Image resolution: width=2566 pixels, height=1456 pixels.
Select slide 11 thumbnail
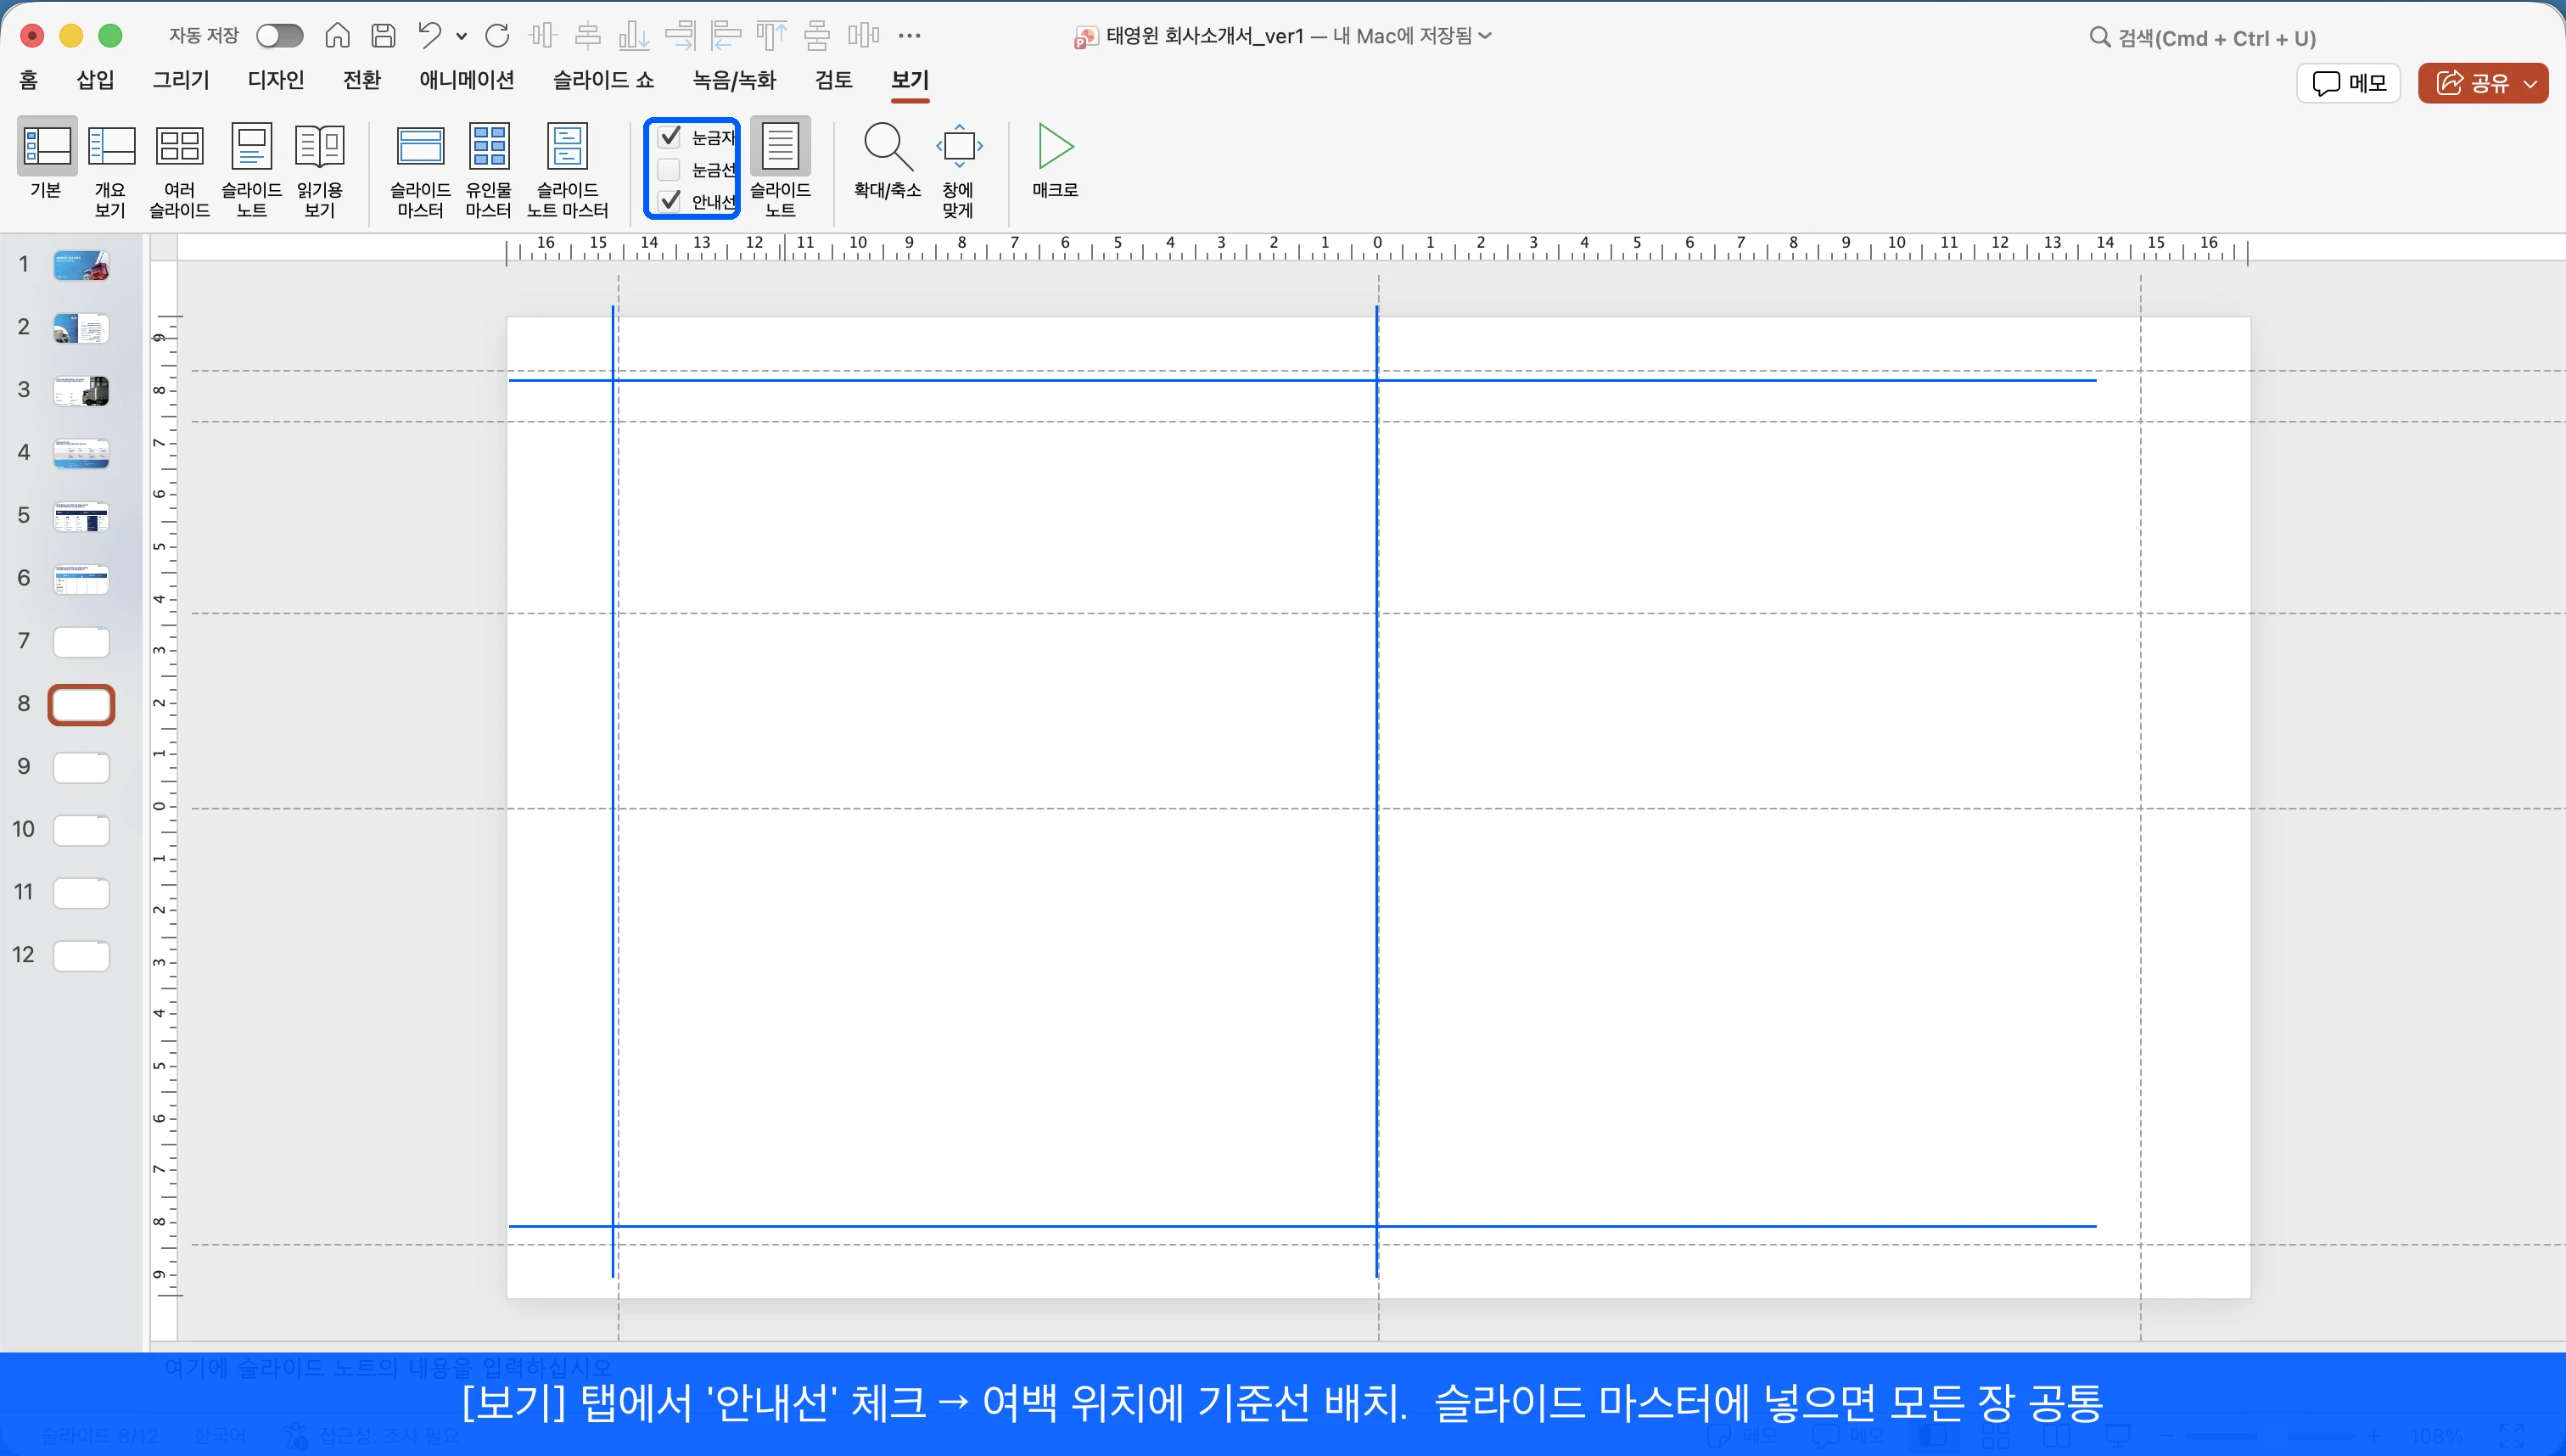81,893
